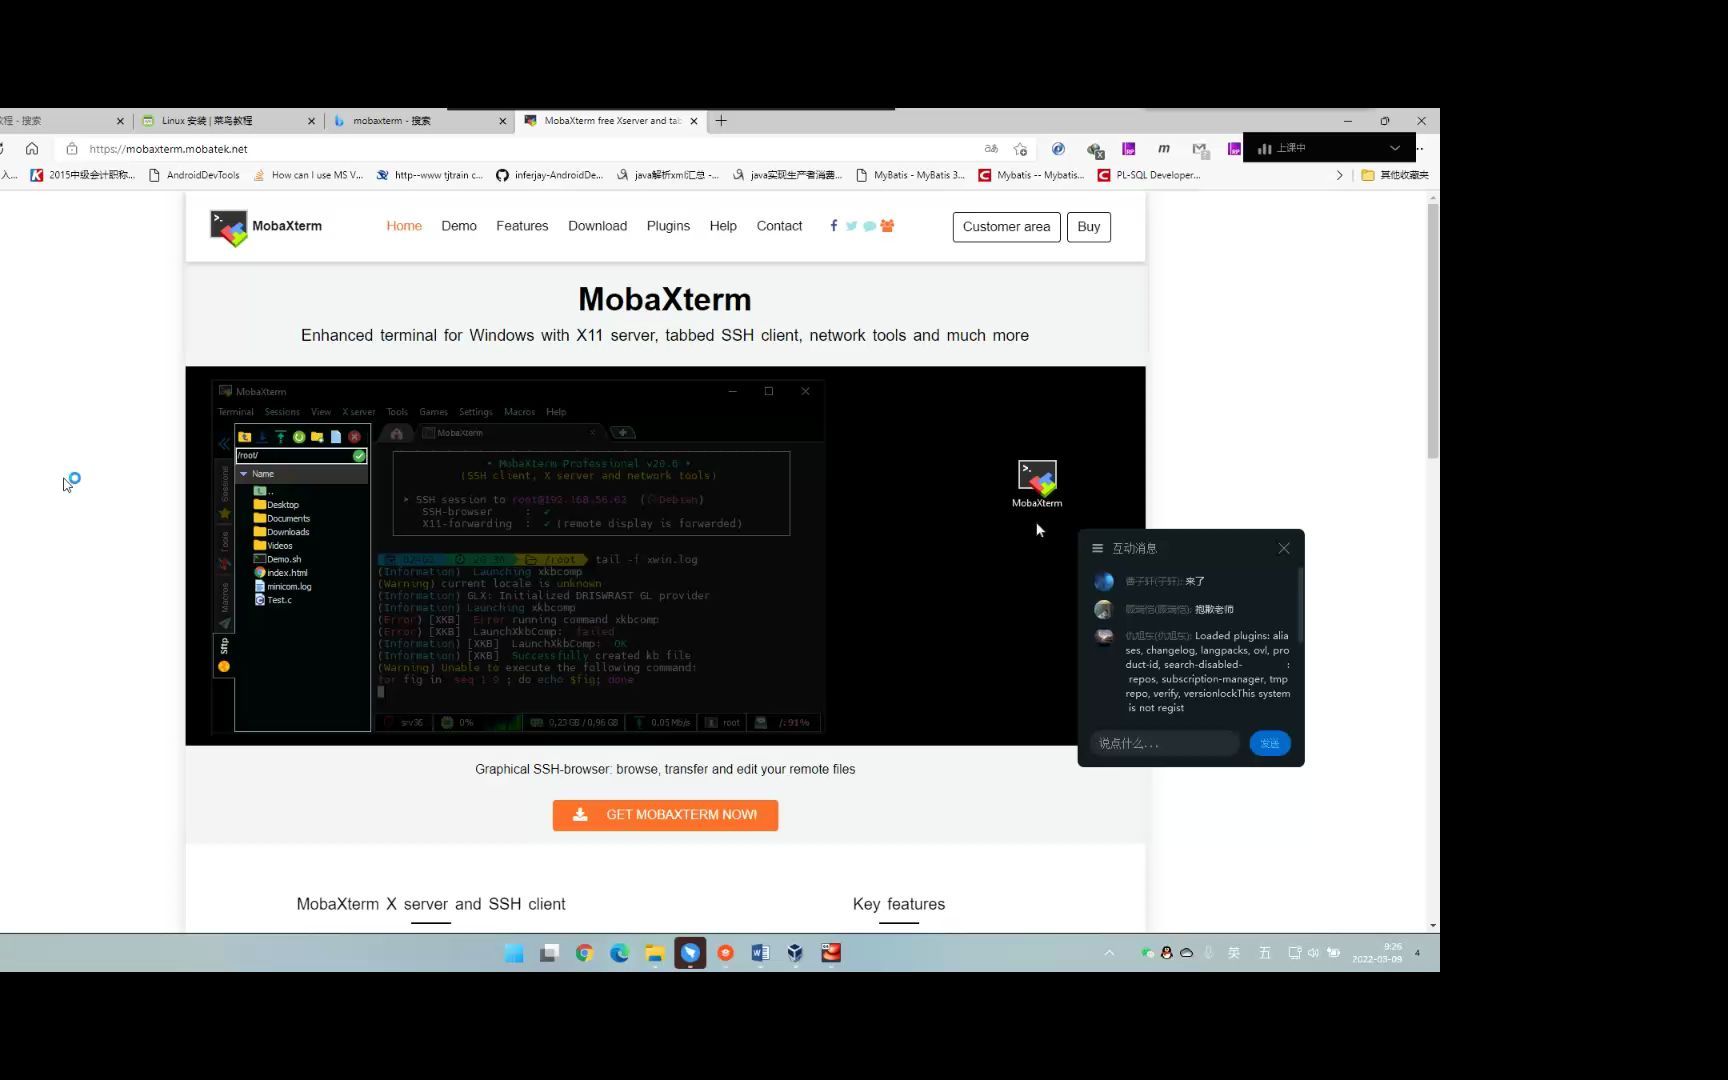This screenshot has height=1080, width=1728.
Task: Expand the 上课中 dropdown chevron
Action: tap(1395, 148)
